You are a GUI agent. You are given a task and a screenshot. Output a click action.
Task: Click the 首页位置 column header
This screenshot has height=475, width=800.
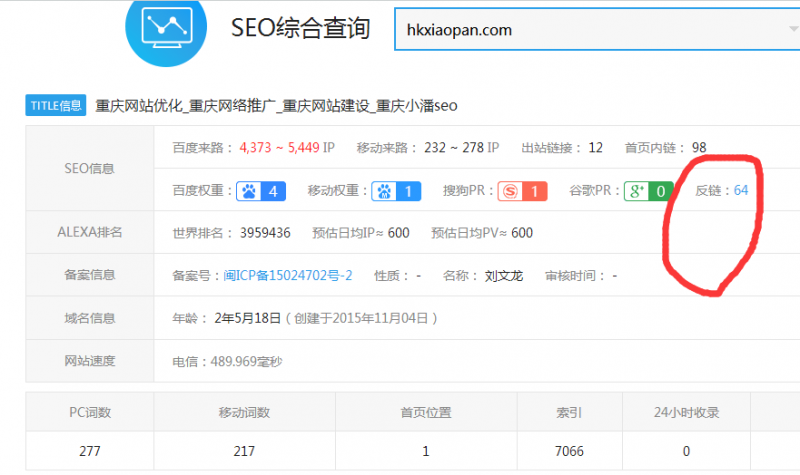[426, 412]
